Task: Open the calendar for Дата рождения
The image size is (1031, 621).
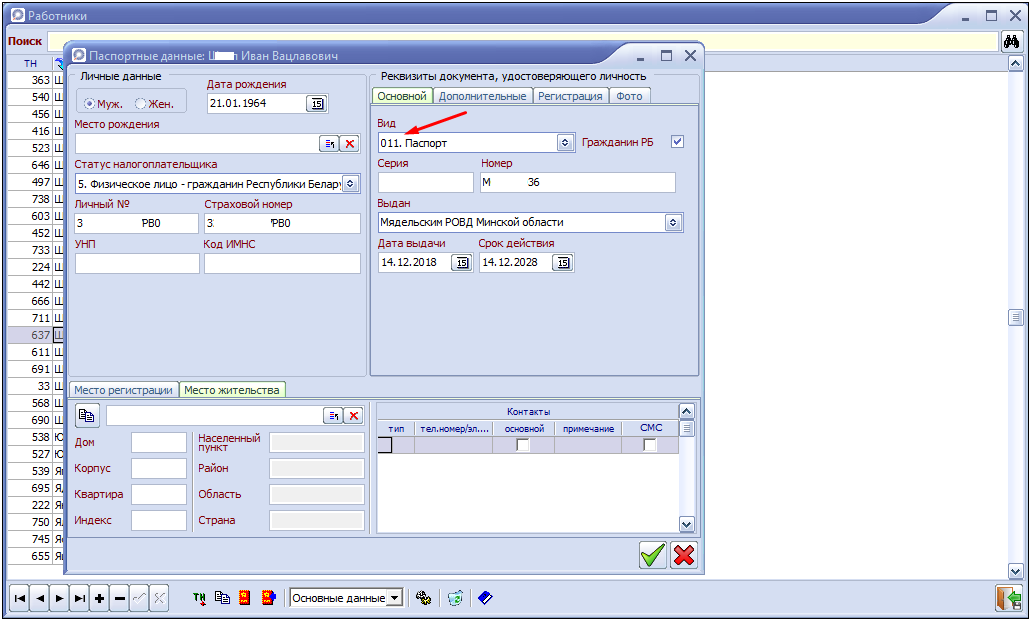Action: [x=317, y=103]
